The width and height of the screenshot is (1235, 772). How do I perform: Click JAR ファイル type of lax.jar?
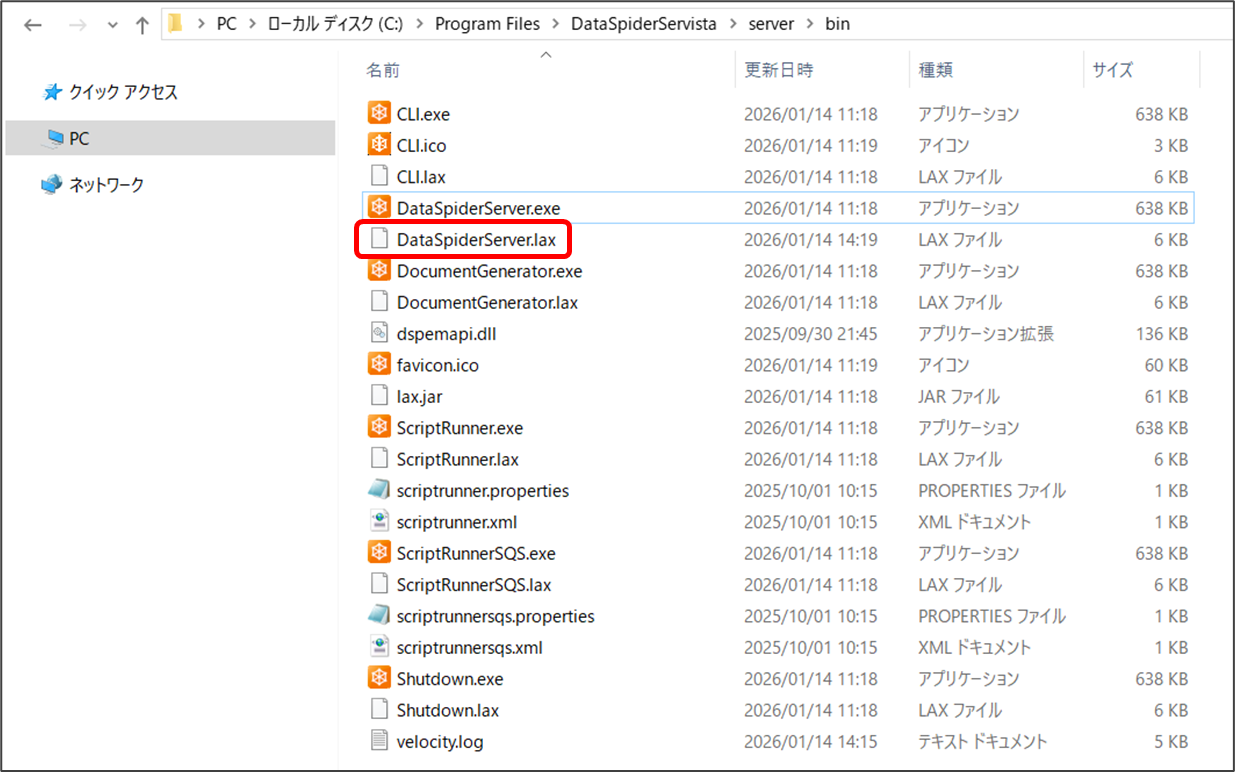pyautogui.click(x=959, y=397)
